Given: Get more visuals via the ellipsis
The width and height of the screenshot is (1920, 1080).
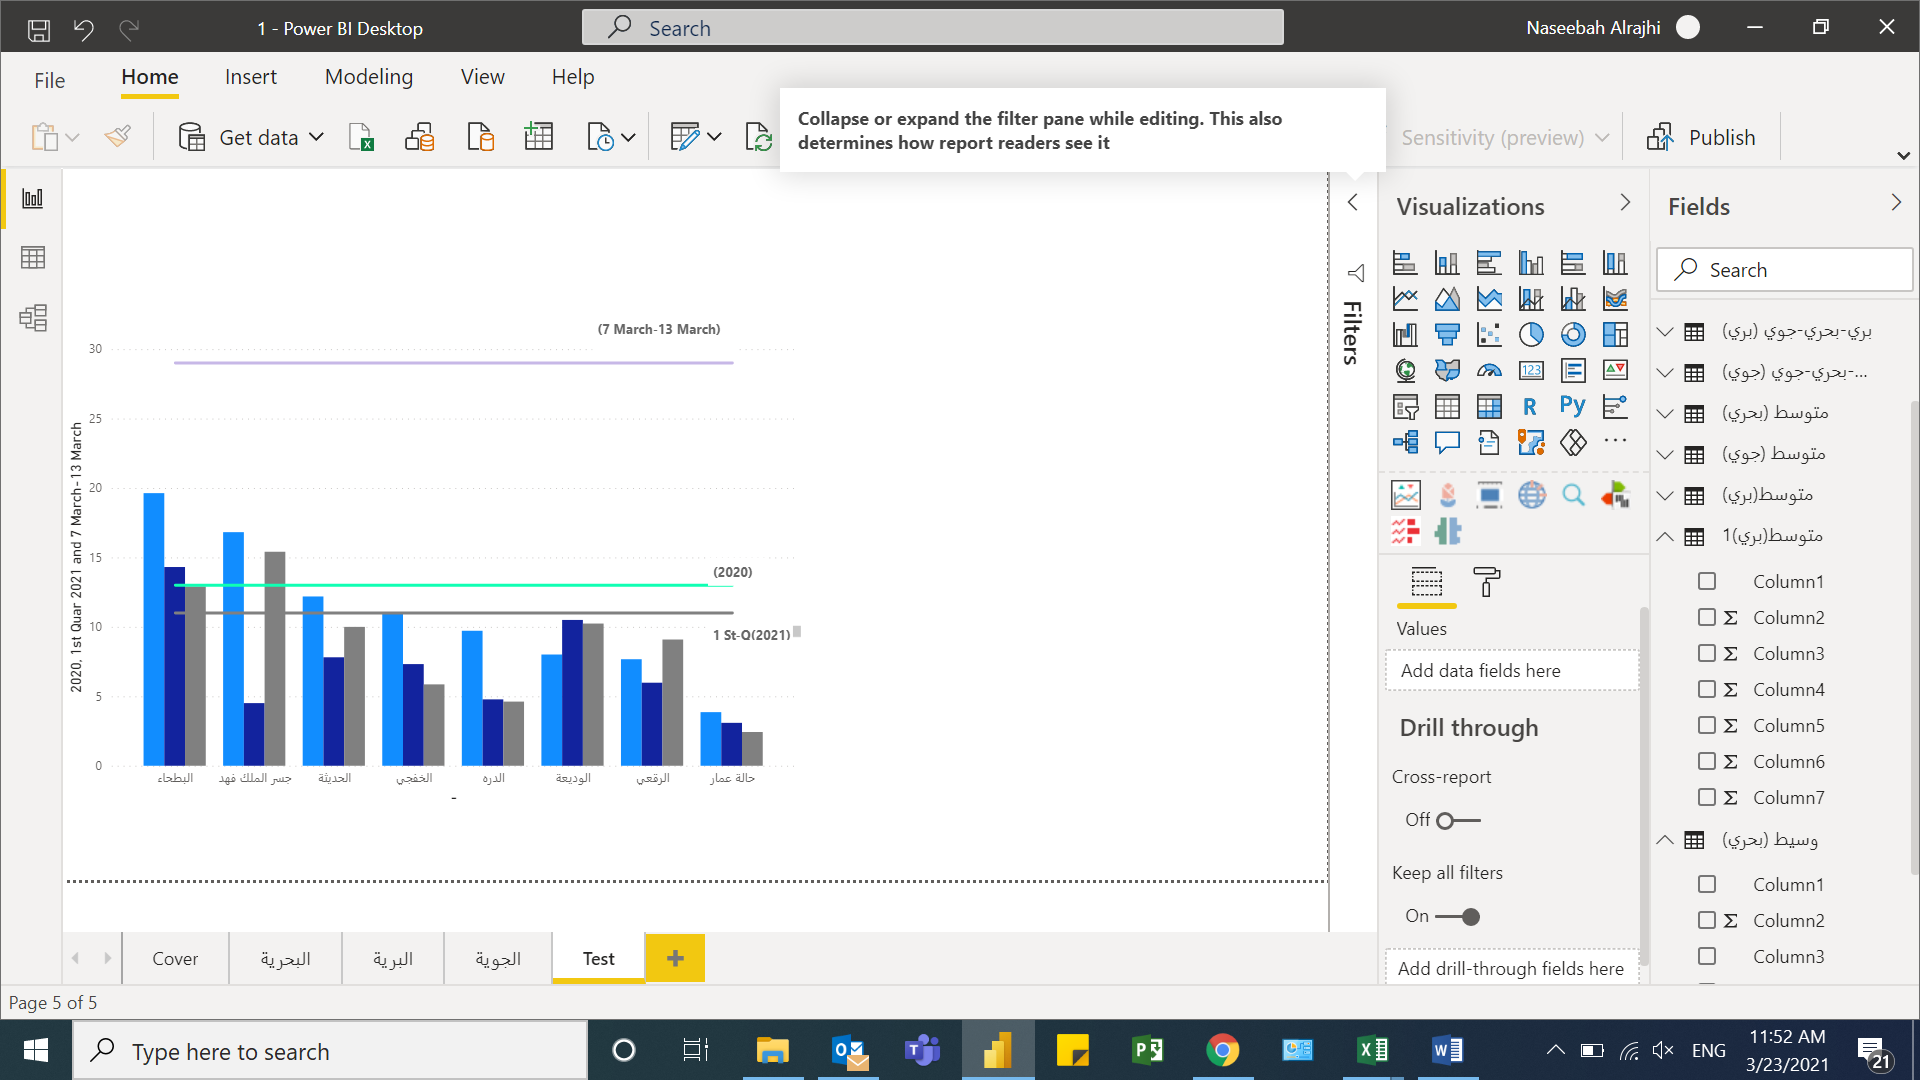Looking at the screenshot, I should [1615, 441].
